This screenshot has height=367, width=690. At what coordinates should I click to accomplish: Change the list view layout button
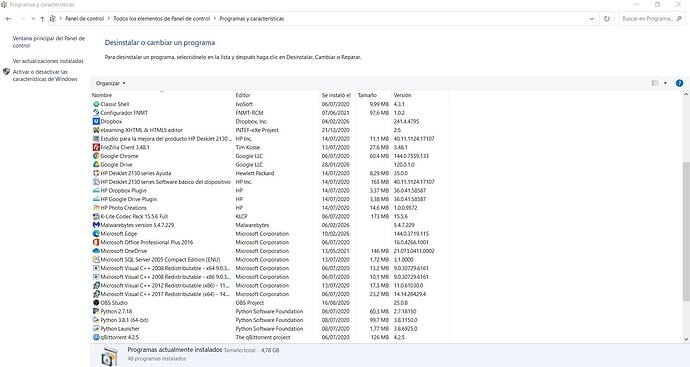click(655, 83)
